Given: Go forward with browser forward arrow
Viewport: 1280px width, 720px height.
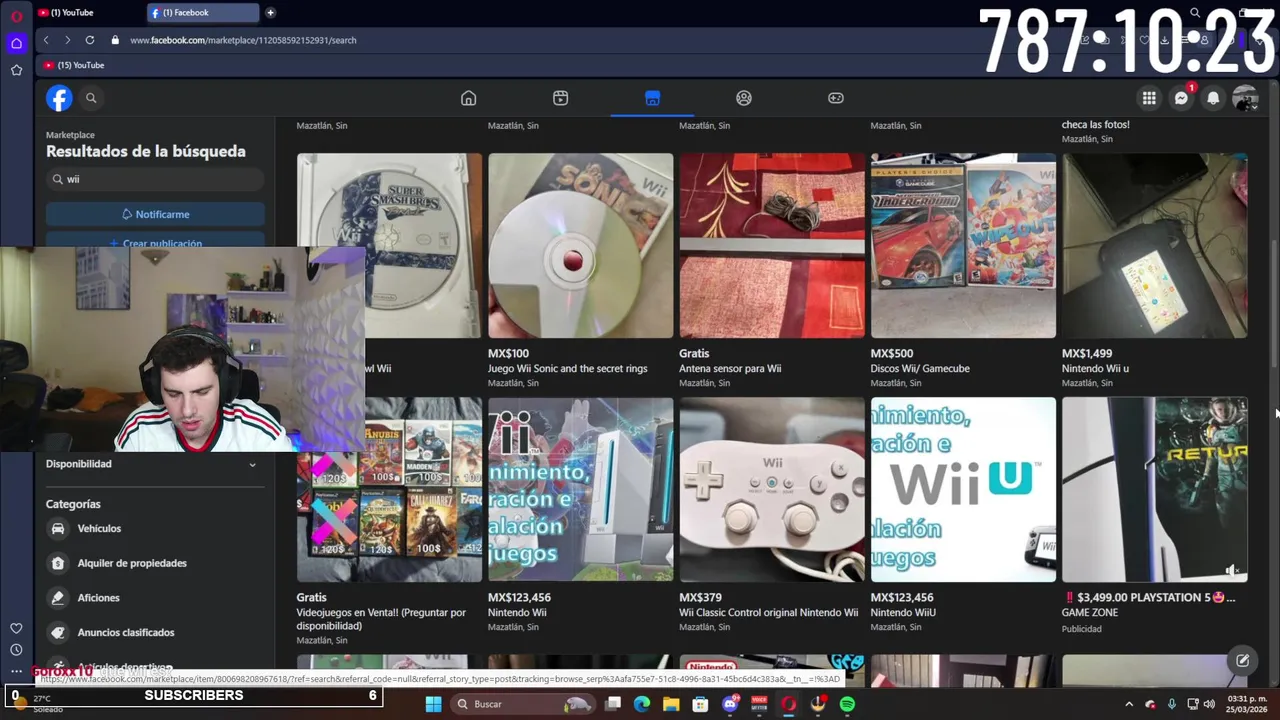Looking at the screenshot, I should point(67,40).
